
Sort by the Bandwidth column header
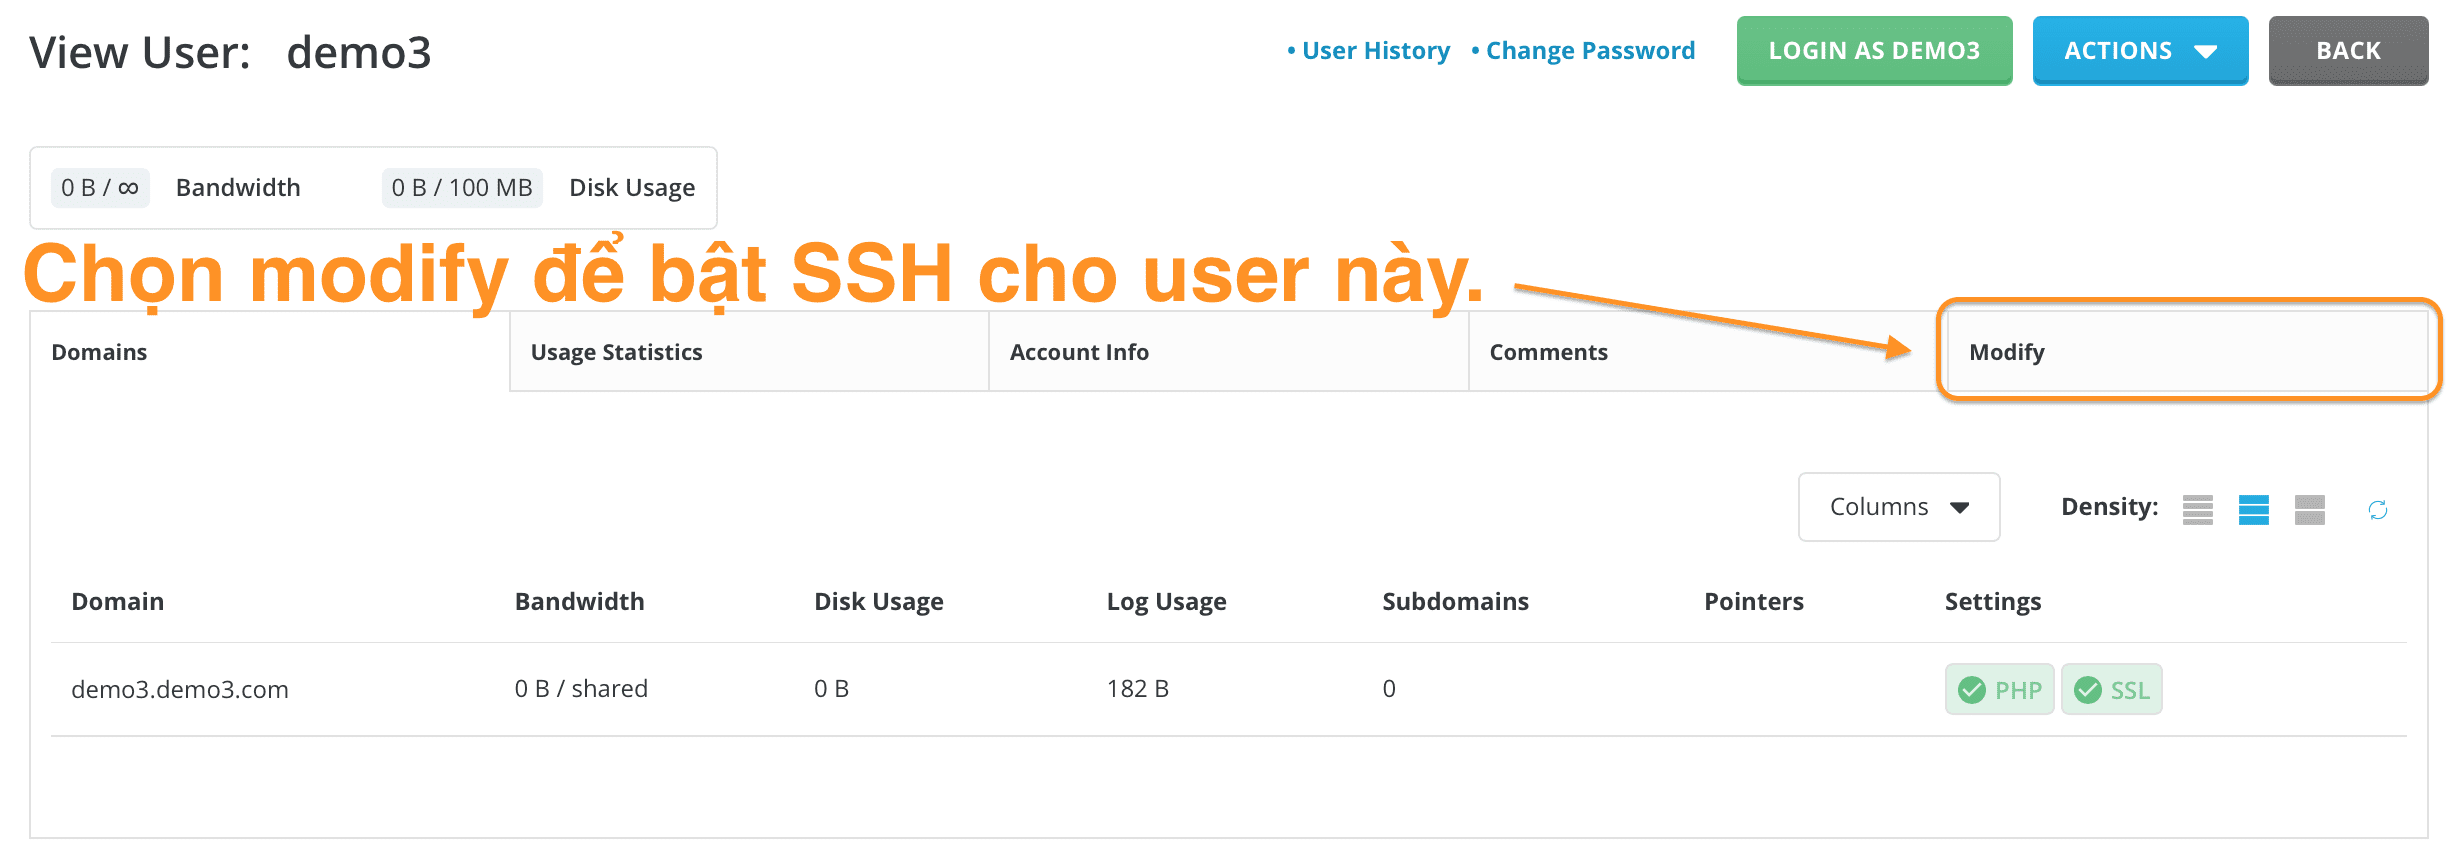(579, 602)
